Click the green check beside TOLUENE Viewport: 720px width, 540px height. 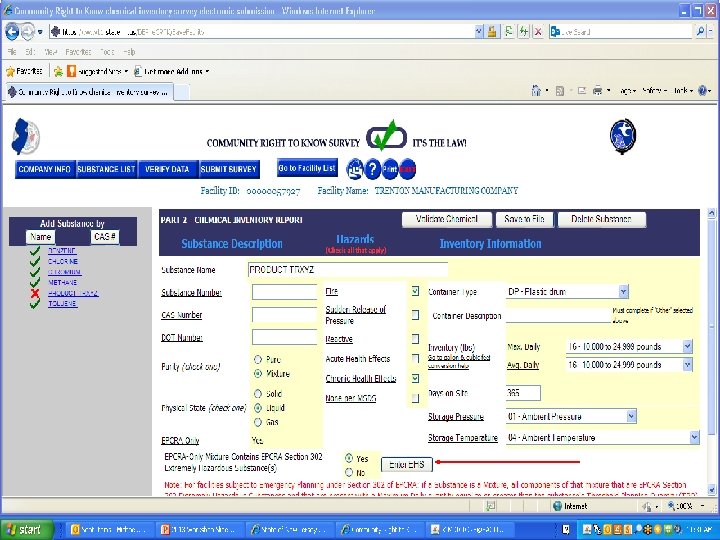point(35,304)
